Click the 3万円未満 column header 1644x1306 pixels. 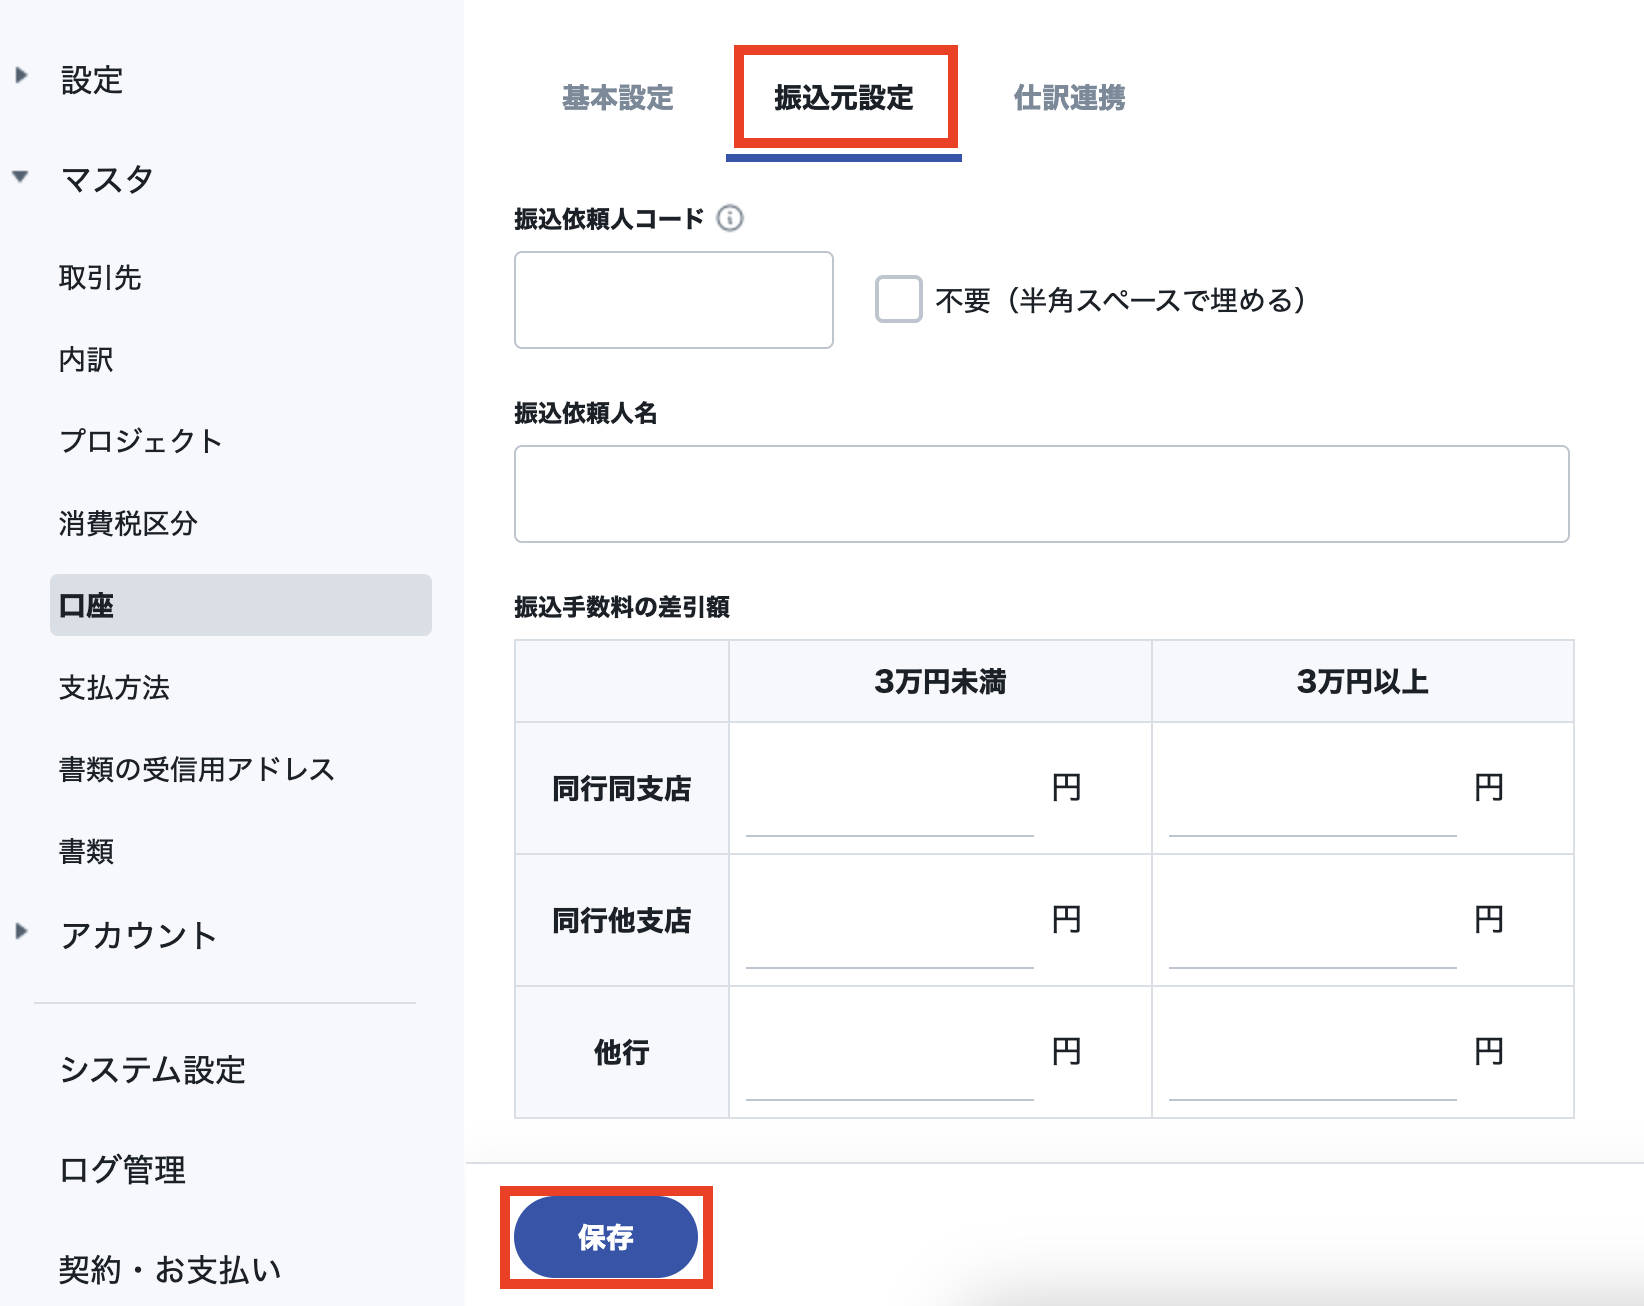point(940,681)
